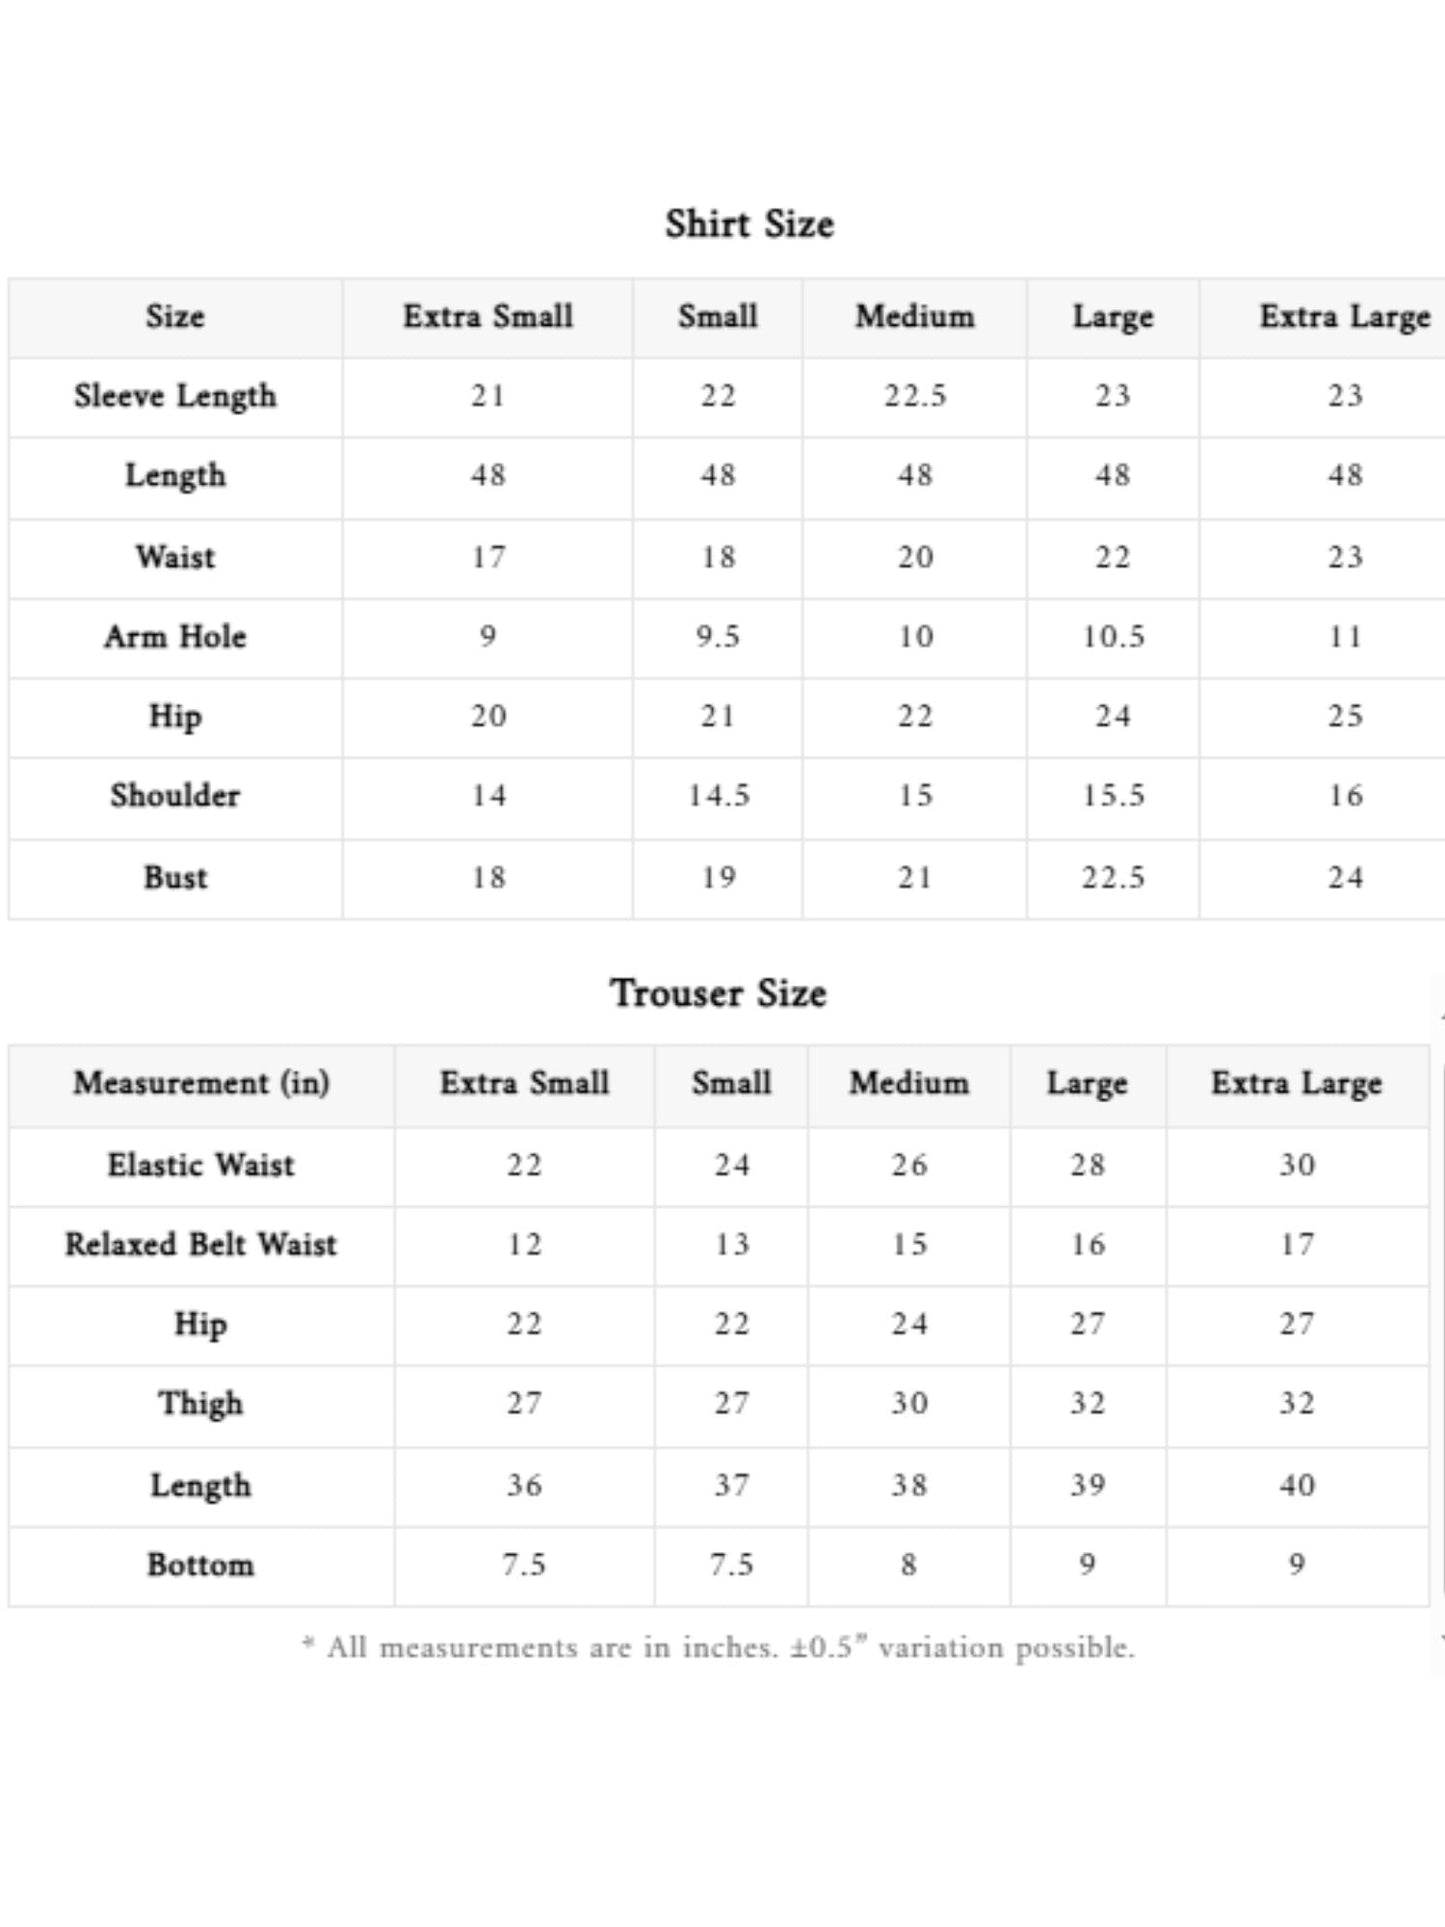Click the shirt Large bust 22.5 cell

coord(1113,878)
